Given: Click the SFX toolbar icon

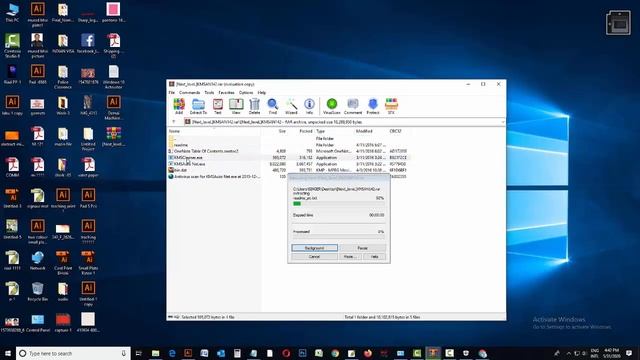Looking at the screenshot, I should [x=391, y=106].
